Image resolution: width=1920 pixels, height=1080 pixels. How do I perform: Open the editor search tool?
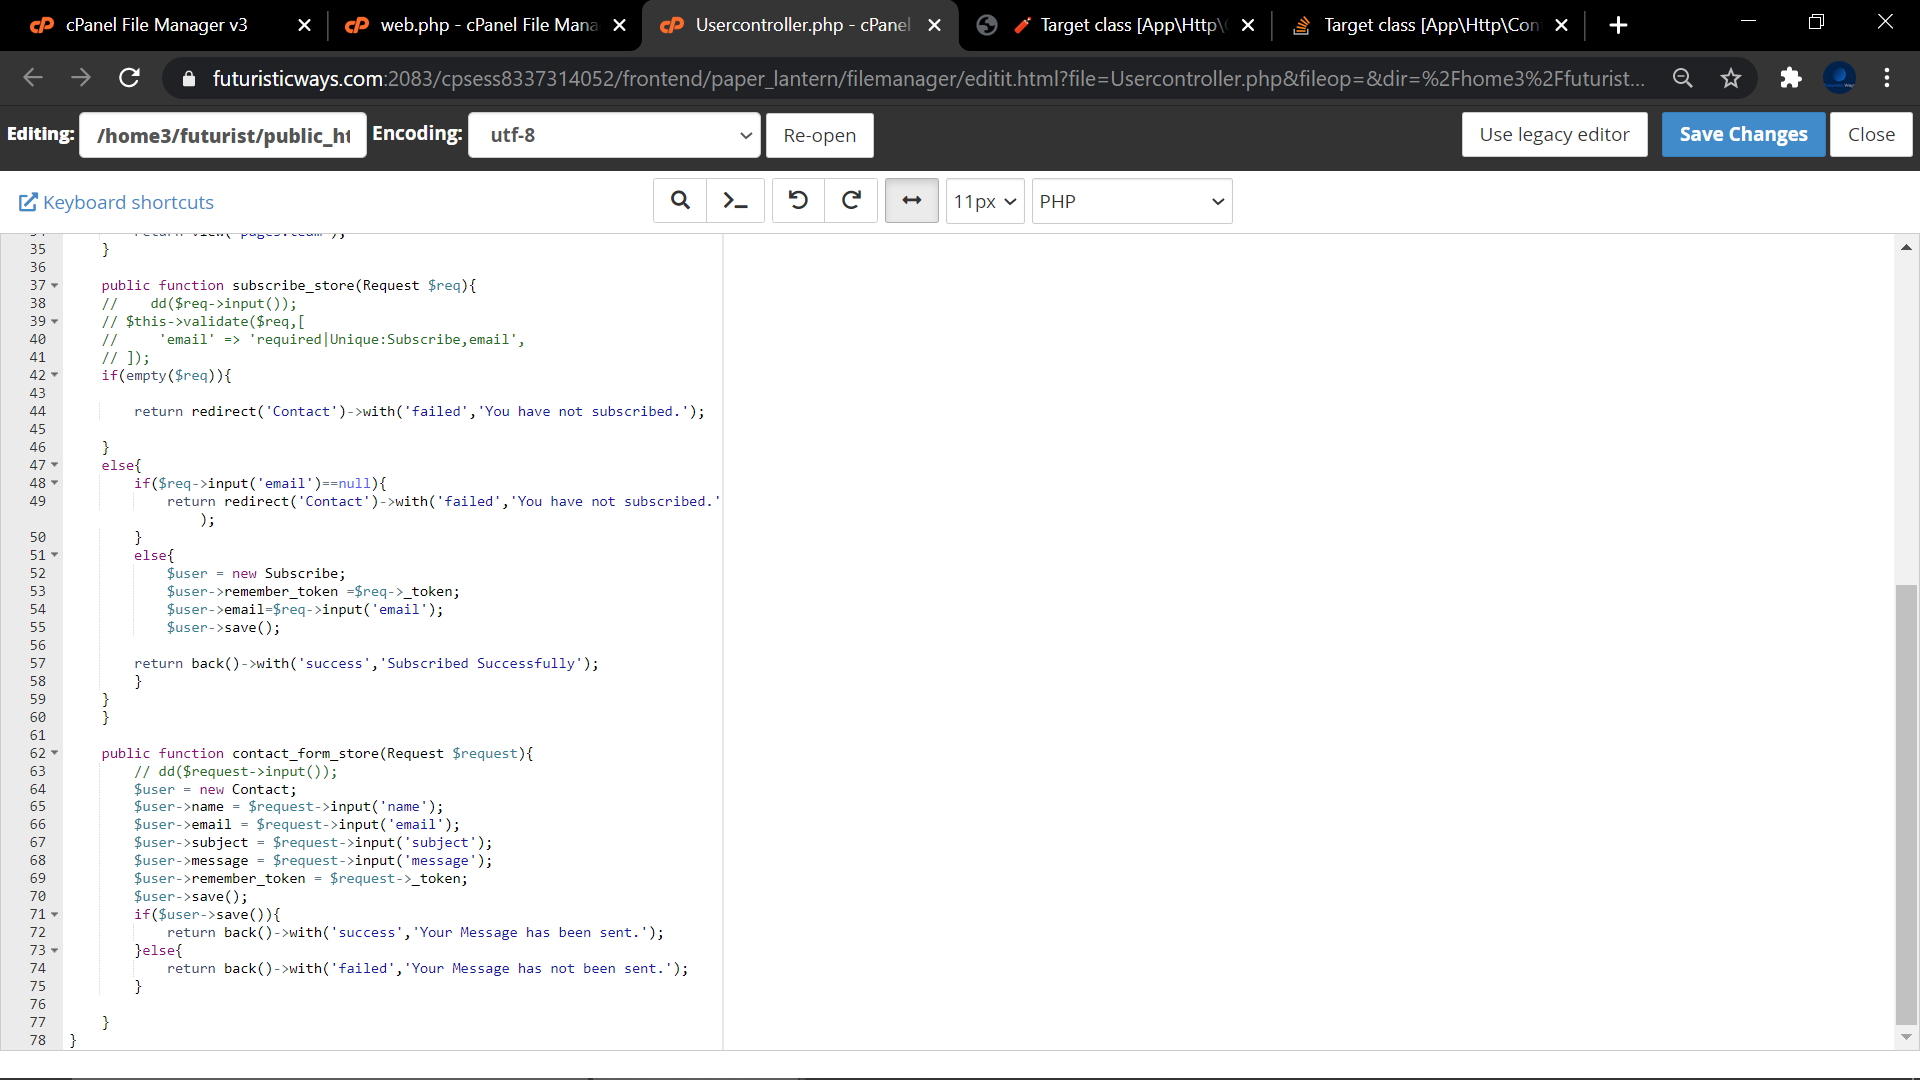click(680, 201)
